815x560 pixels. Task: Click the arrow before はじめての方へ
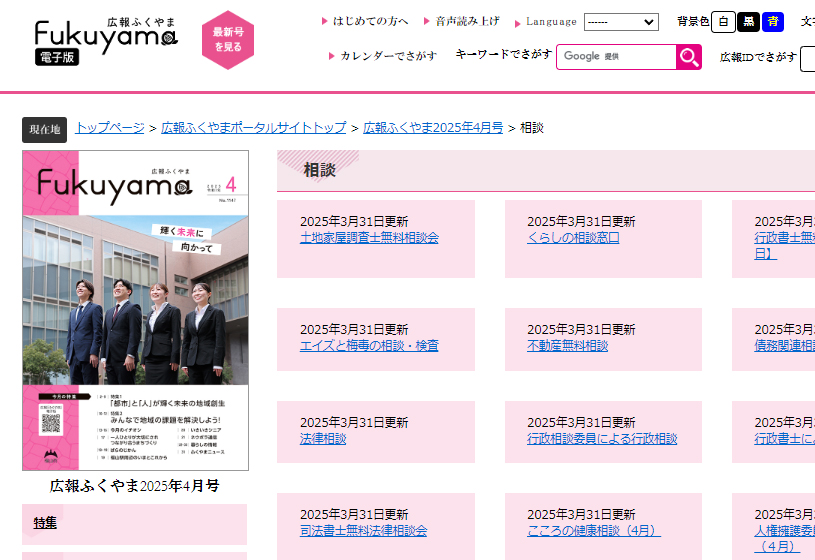pos(324,21)
